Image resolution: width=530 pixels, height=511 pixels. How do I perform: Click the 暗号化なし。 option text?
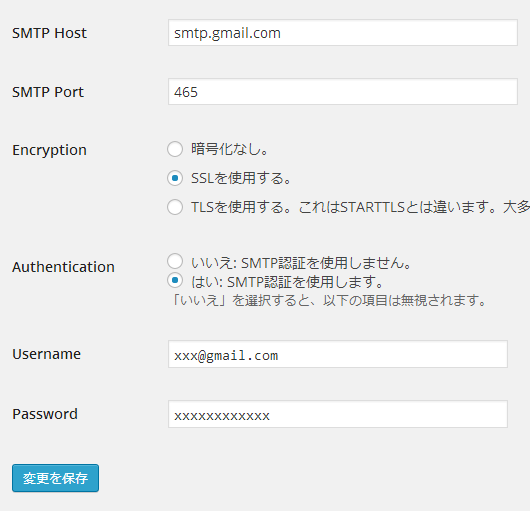(230, 149)
